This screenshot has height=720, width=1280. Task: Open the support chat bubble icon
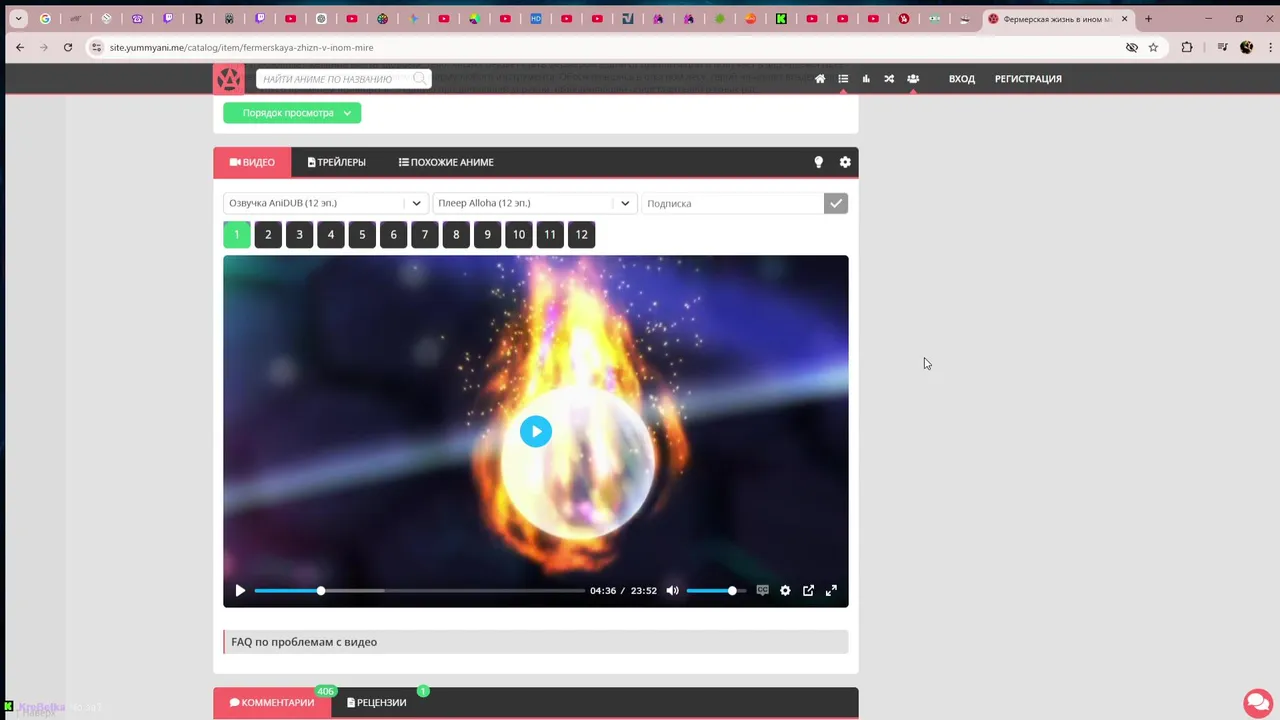coord(1257,702)
